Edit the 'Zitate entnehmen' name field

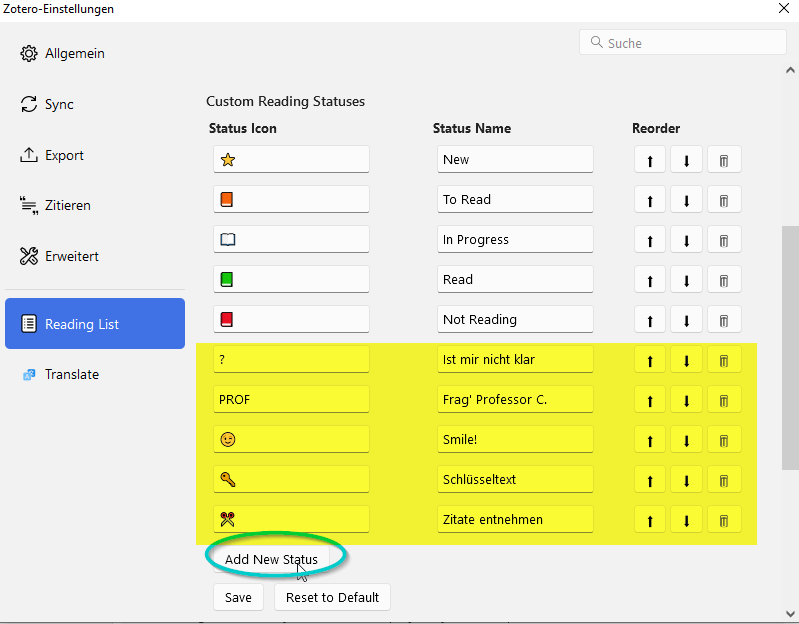click(515, 520)
